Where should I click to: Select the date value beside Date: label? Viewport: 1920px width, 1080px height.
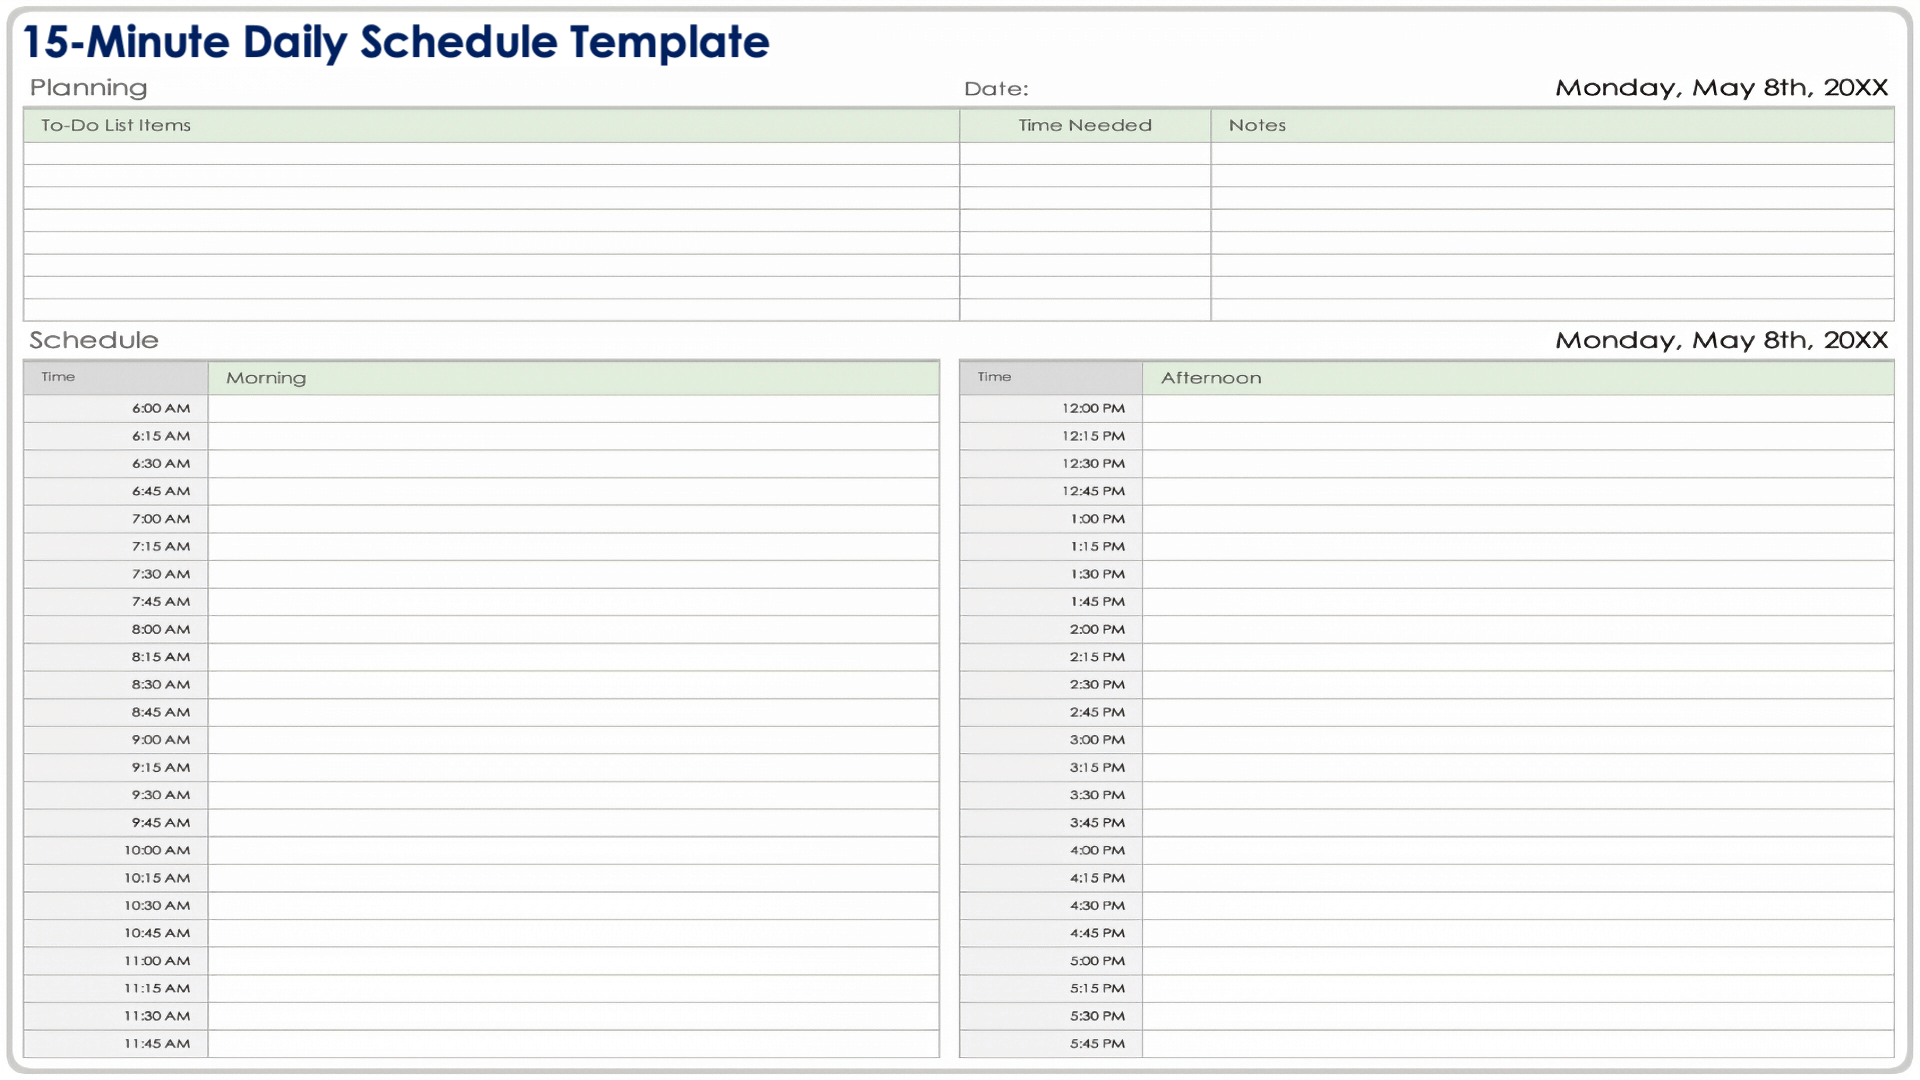tap(1721, 88)
